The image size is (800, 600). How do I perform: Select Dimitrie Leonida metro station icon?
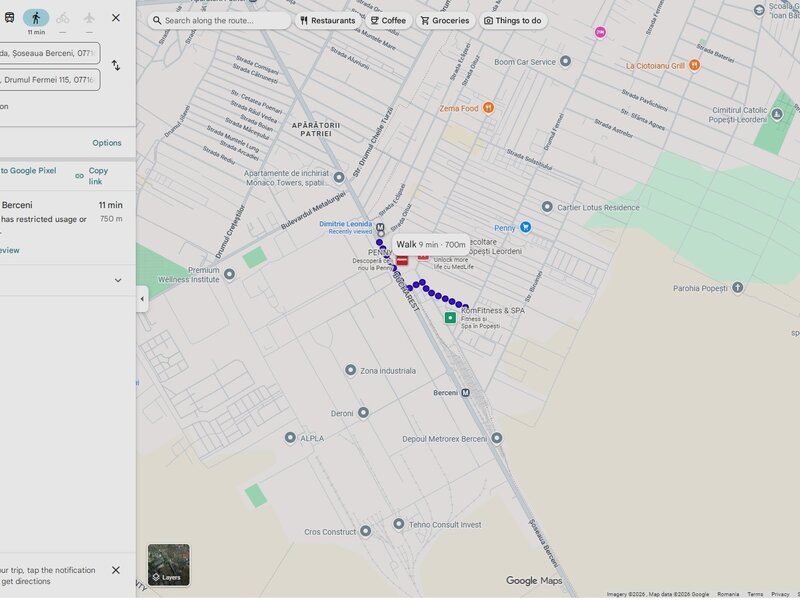coord(380,228)
